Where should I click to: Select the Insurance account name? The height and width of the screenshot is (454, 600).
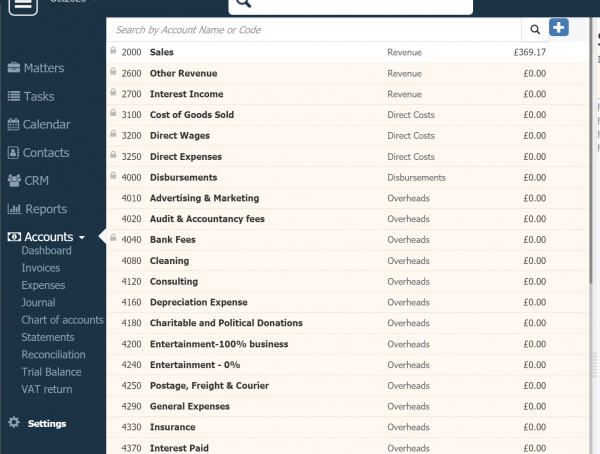point(173,427)
